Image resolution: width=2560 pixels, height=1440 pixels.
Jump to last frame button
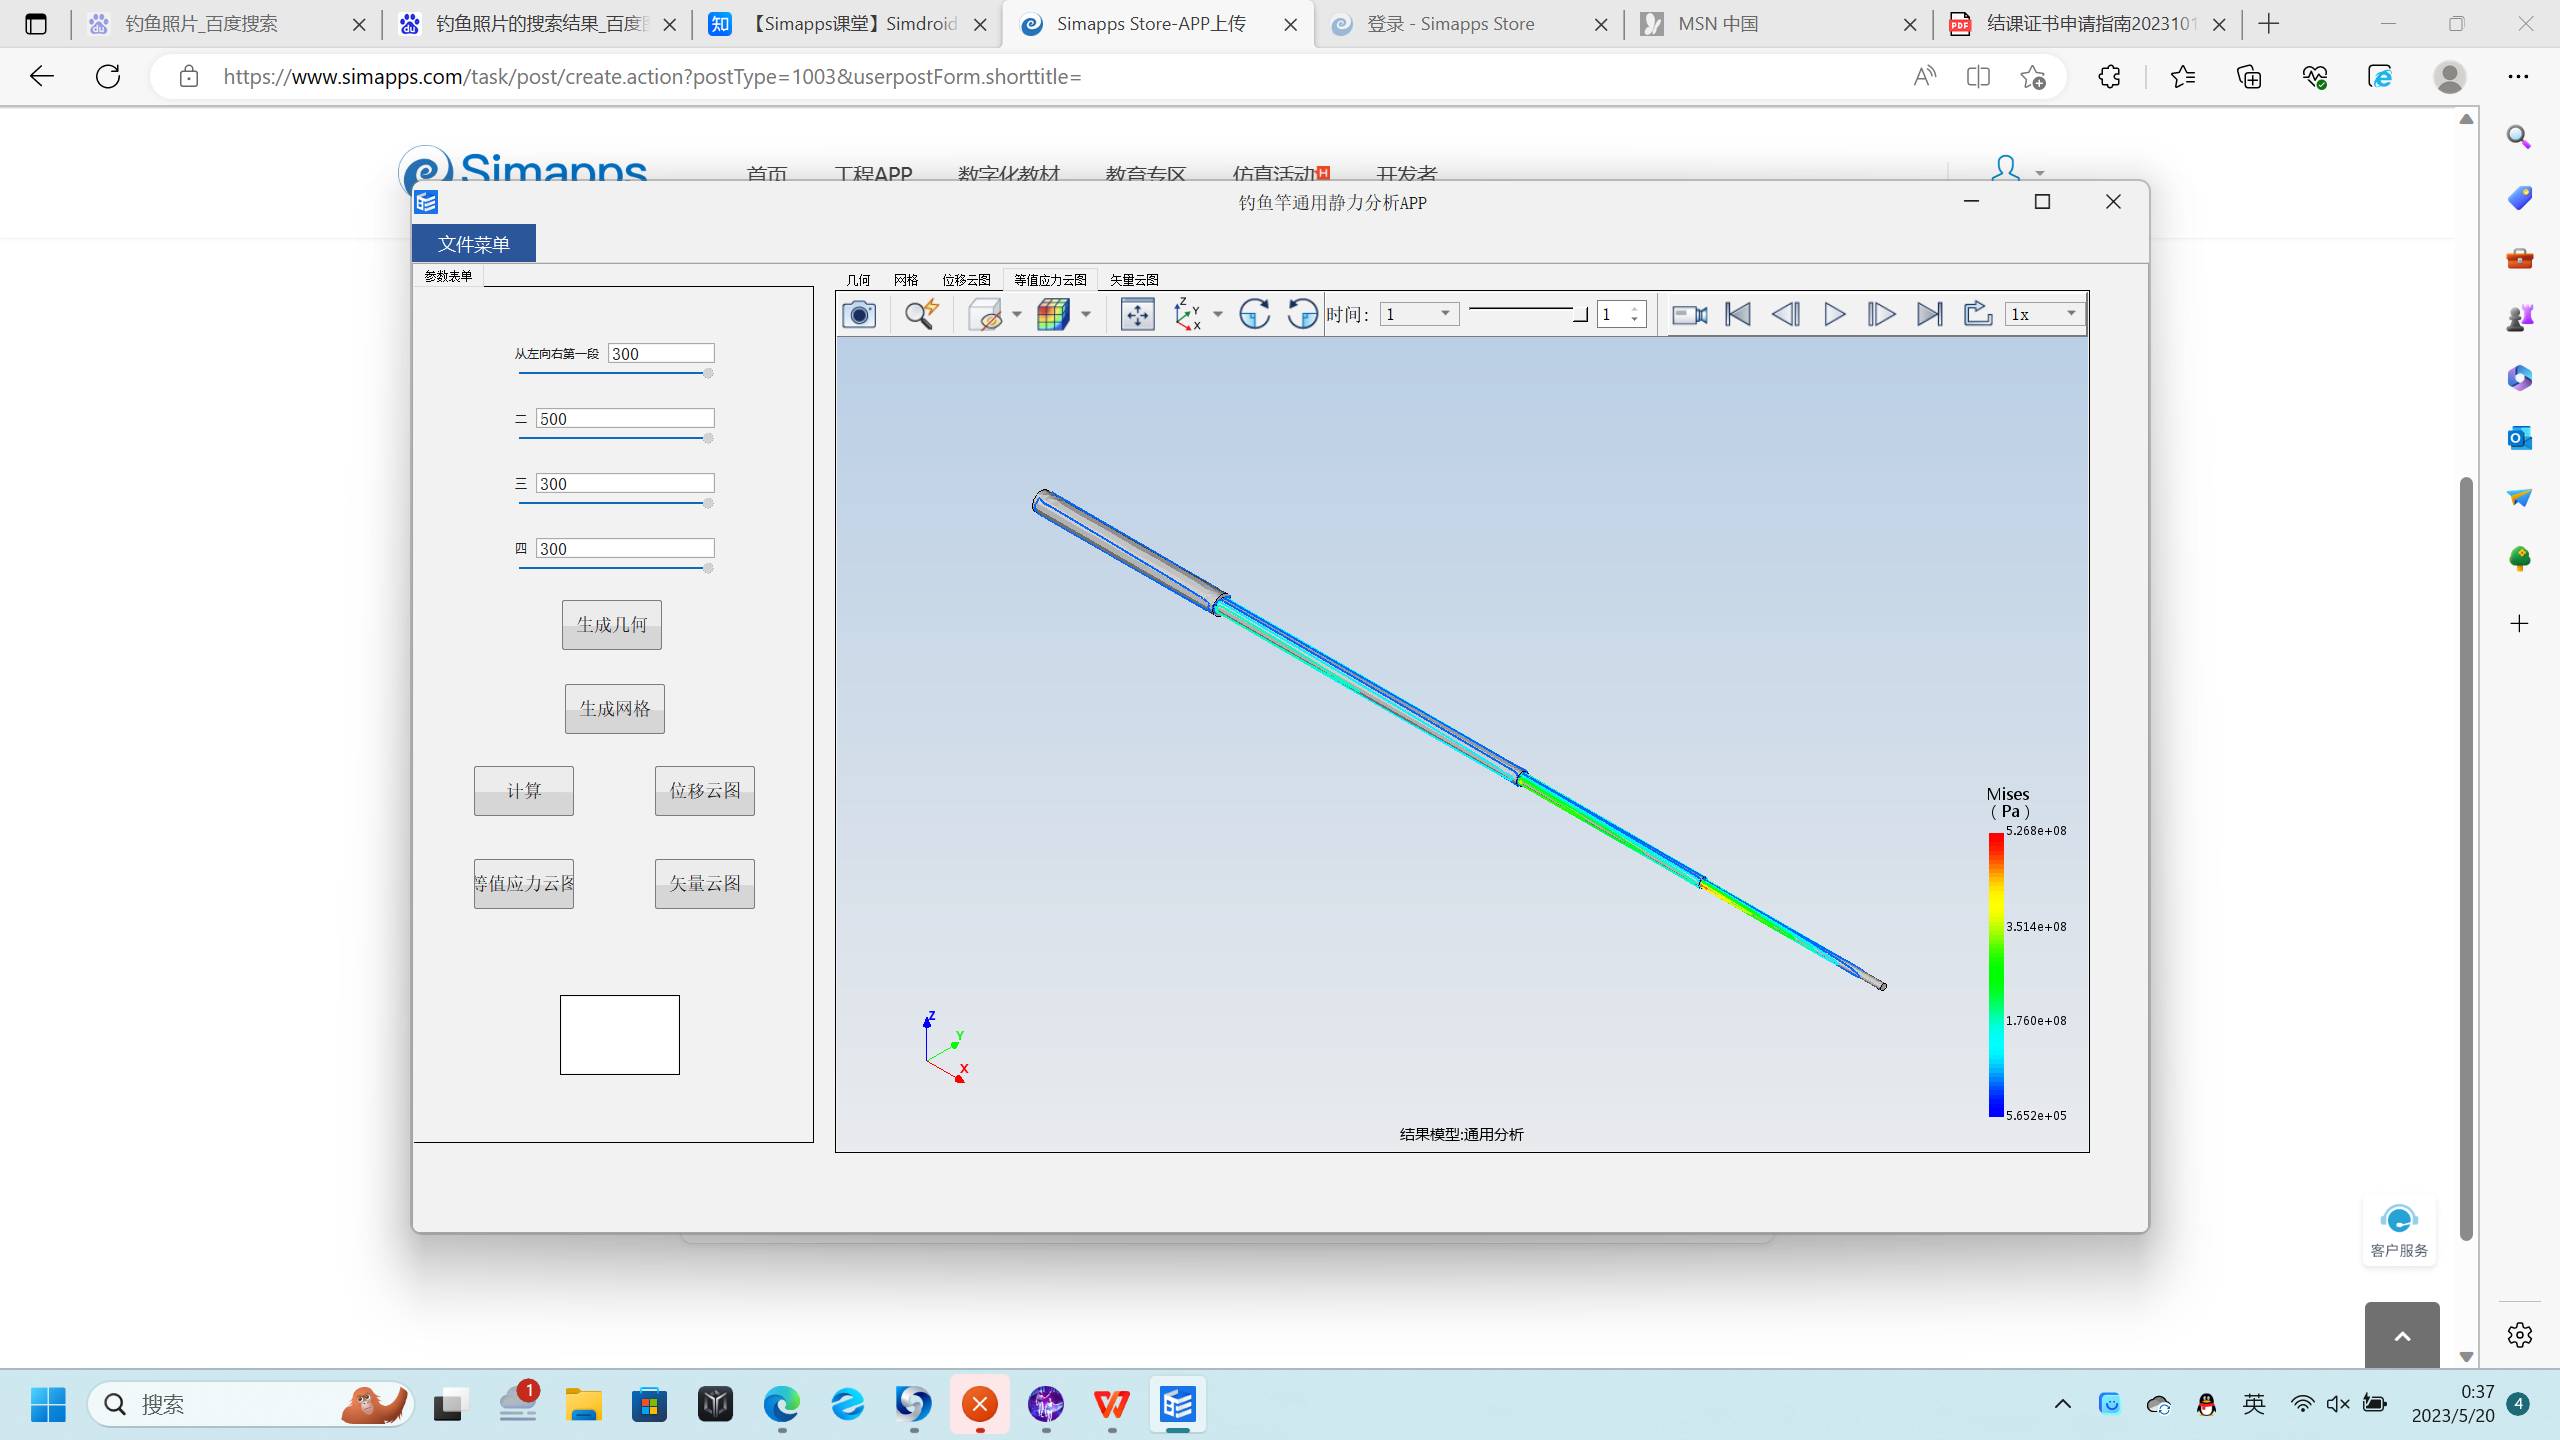[x=1930, y=314]
